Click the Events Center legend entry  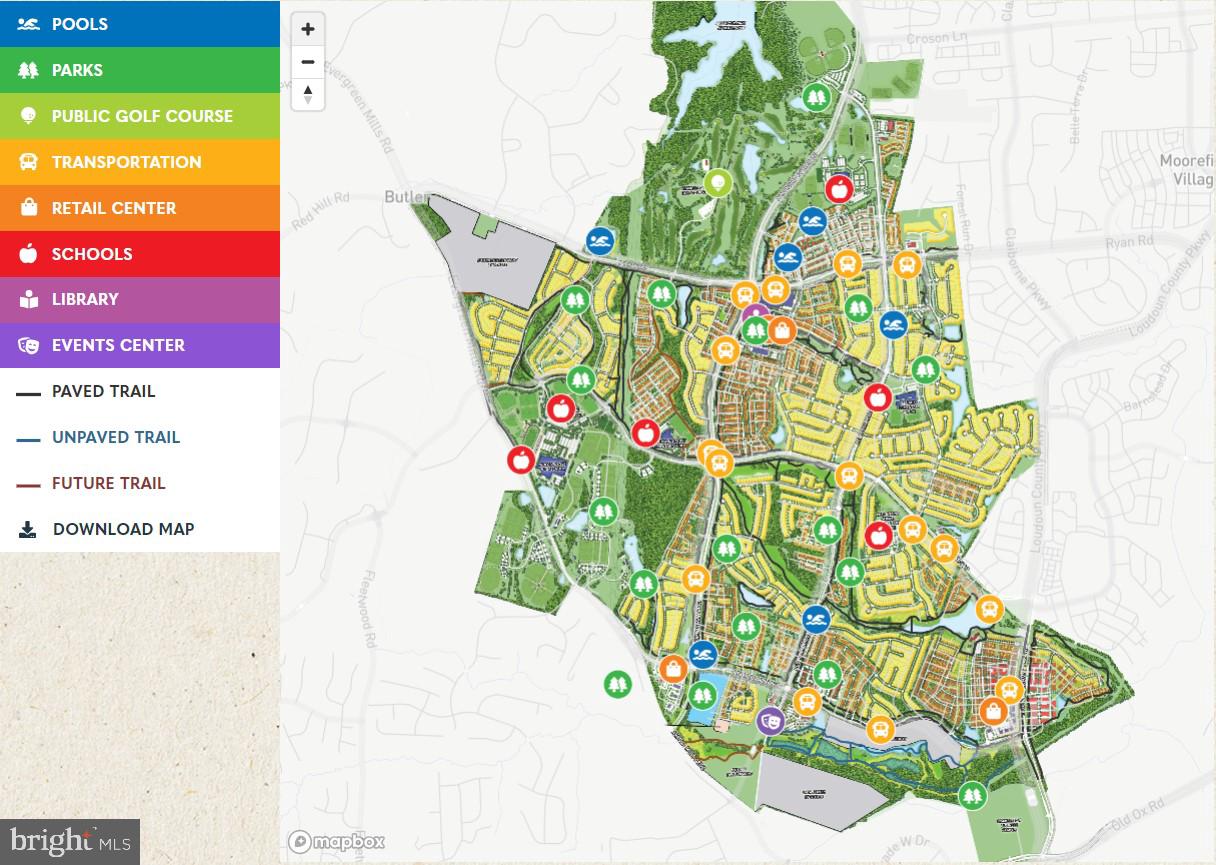[140, 345]
